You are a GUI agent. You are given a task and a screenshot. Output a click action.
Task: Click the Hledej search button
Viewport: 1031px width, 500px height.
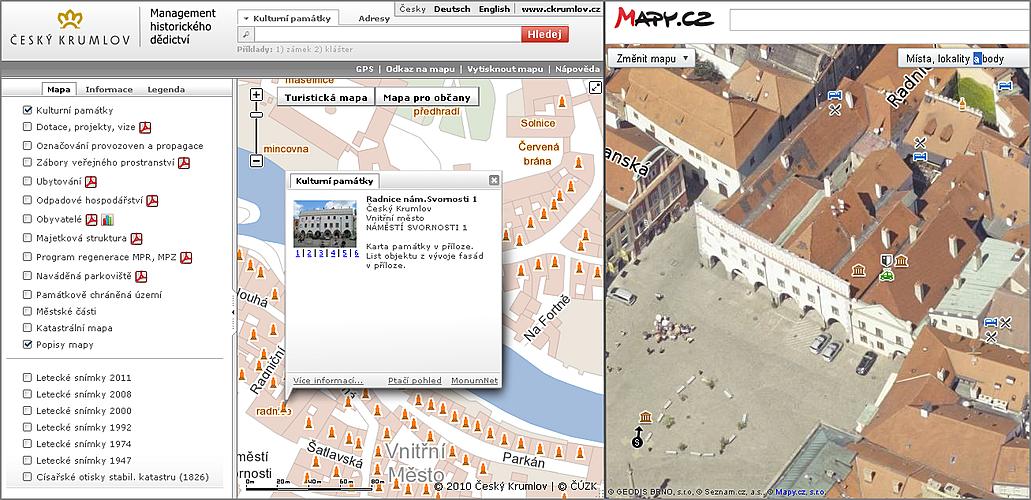coord(544,34)
